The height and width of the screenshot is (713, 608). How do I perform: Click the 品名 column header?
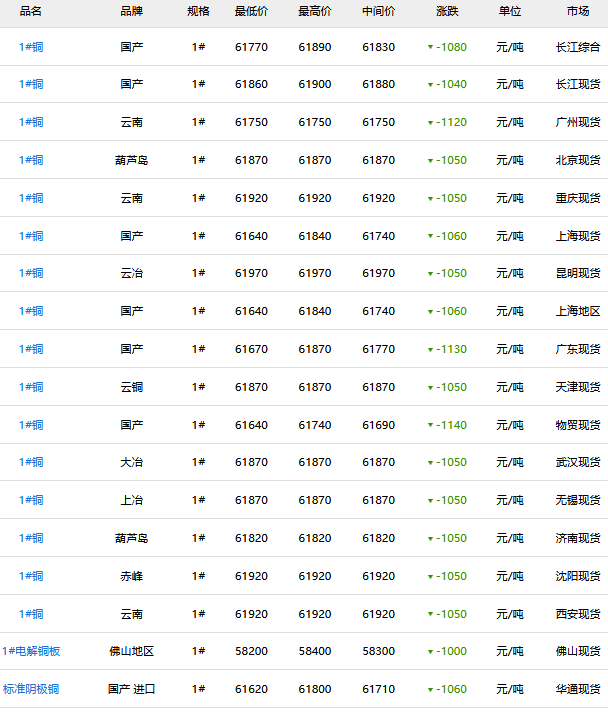tap(31, 11)
